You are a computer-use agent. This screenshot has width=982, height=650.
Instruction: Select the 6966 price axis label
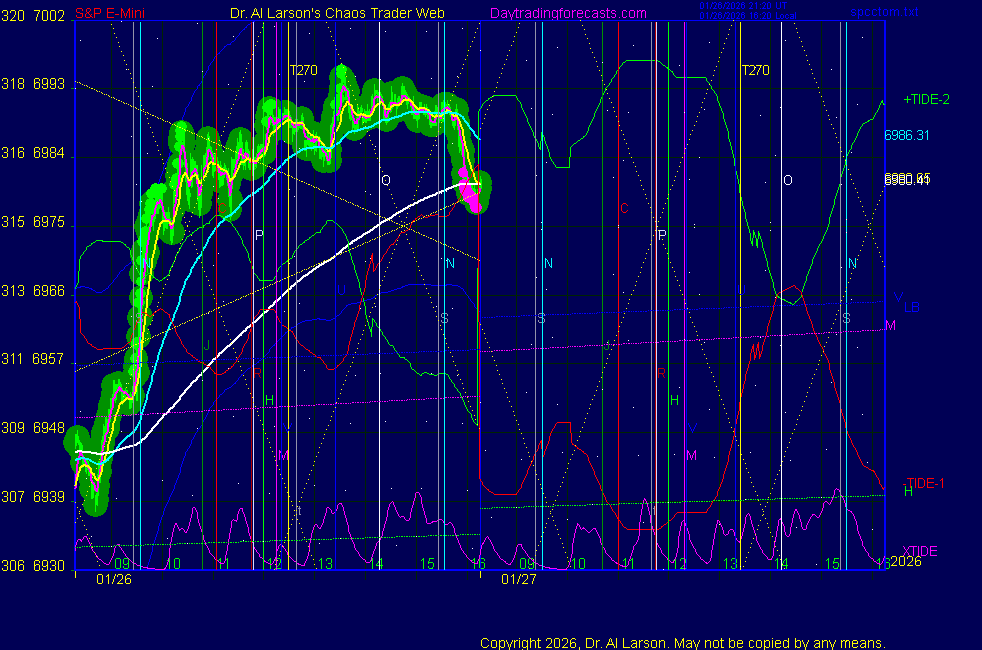pos(50,291)
